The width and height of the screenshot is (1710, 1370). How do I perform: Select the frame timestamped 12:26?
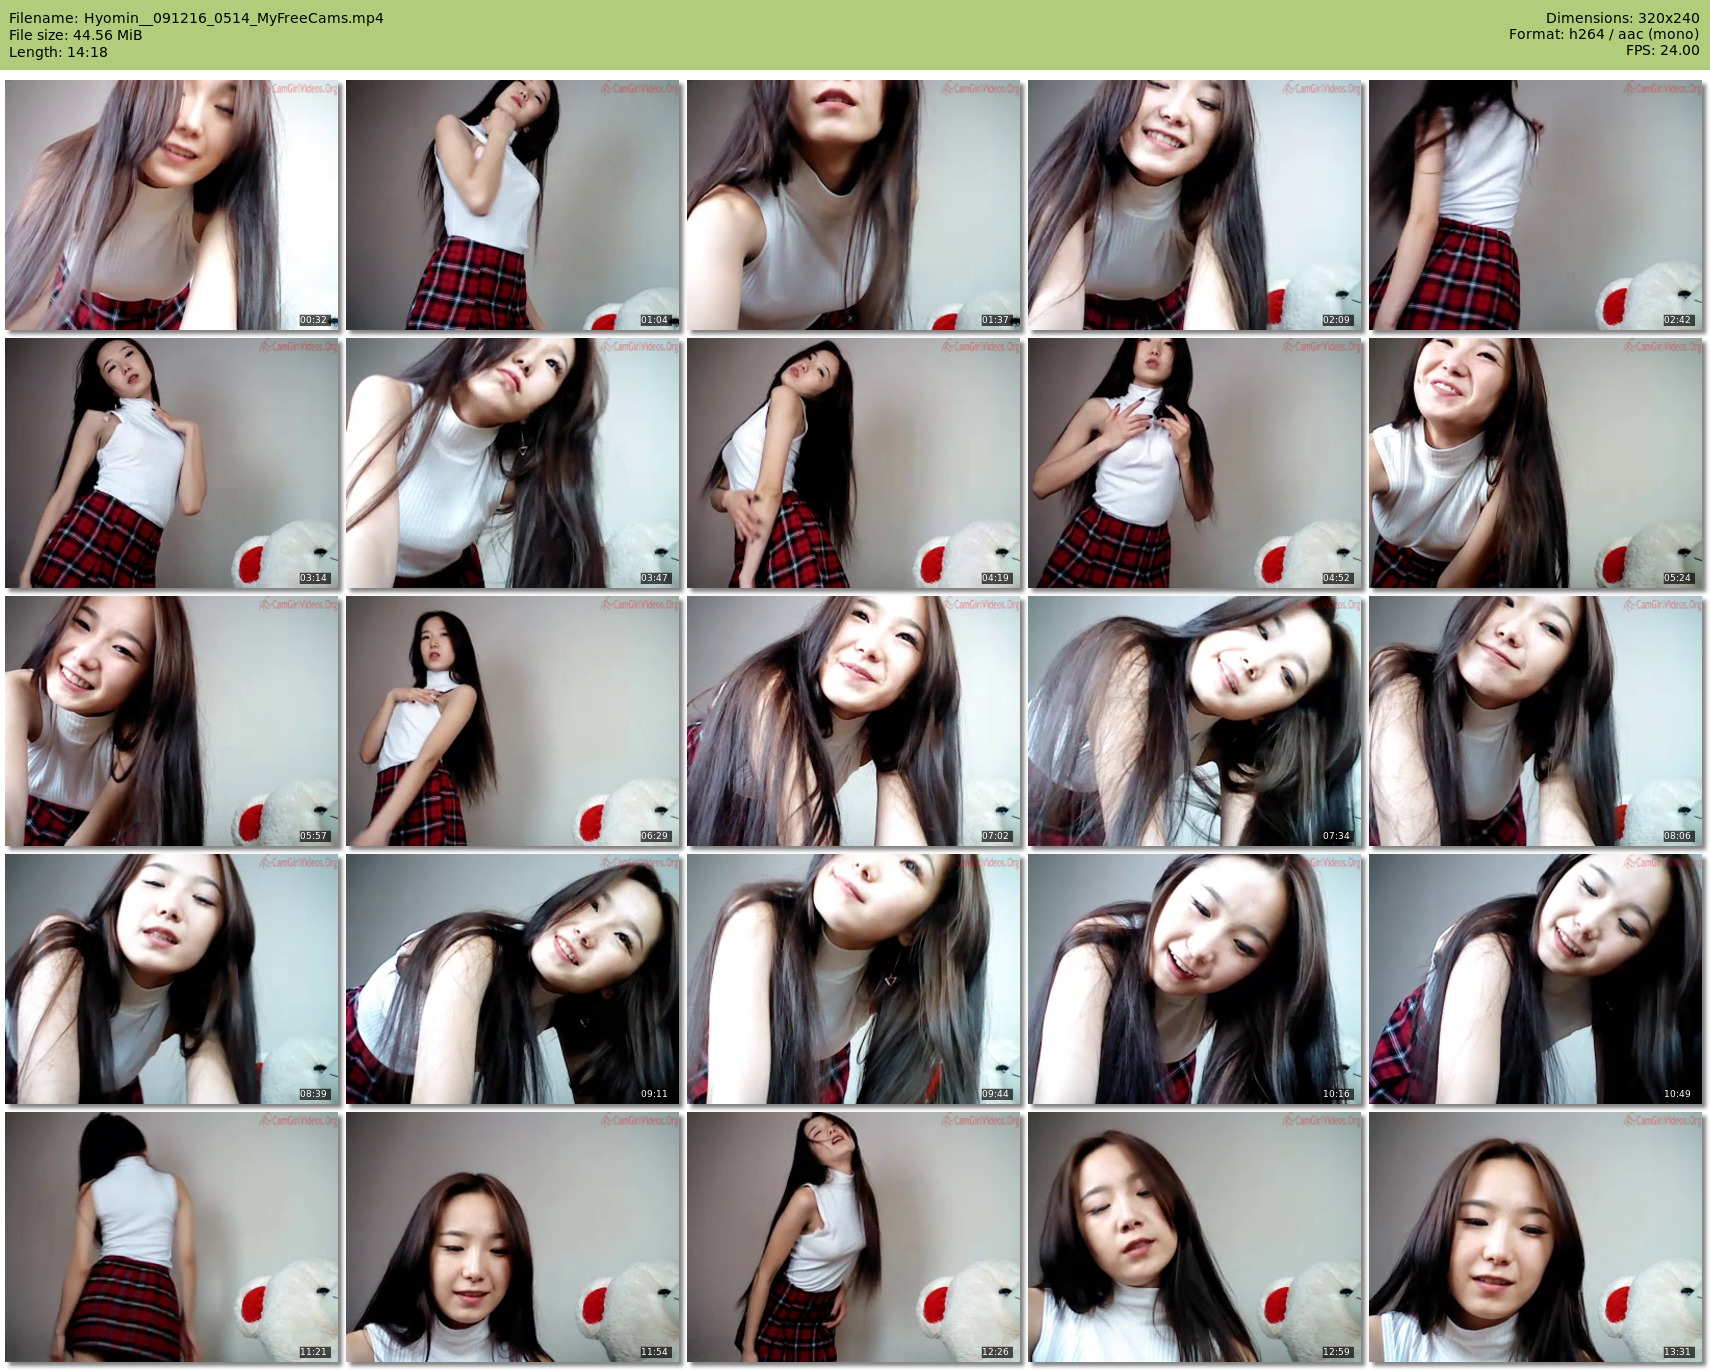tap(854, 1237)
